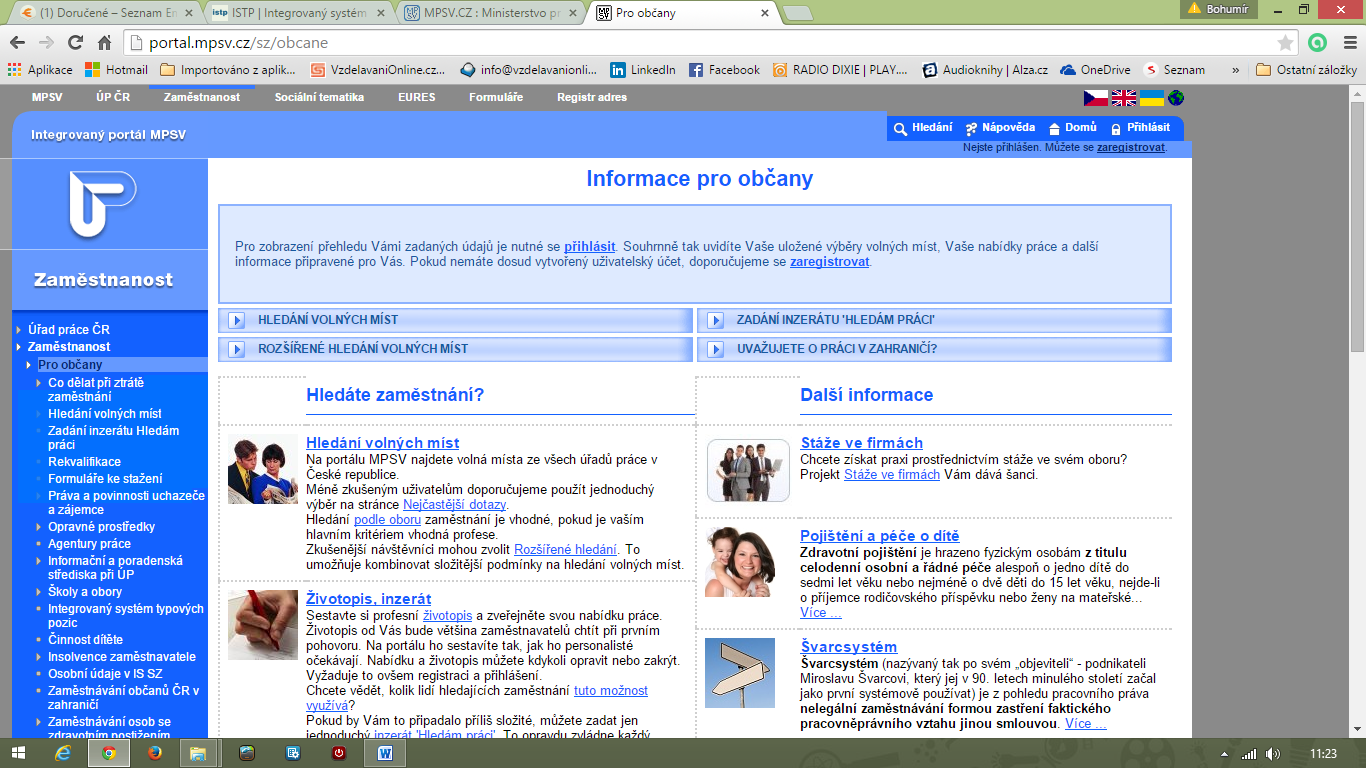
Task: Click Rekvalifikace in the sidebar
Action: [84, 462]
